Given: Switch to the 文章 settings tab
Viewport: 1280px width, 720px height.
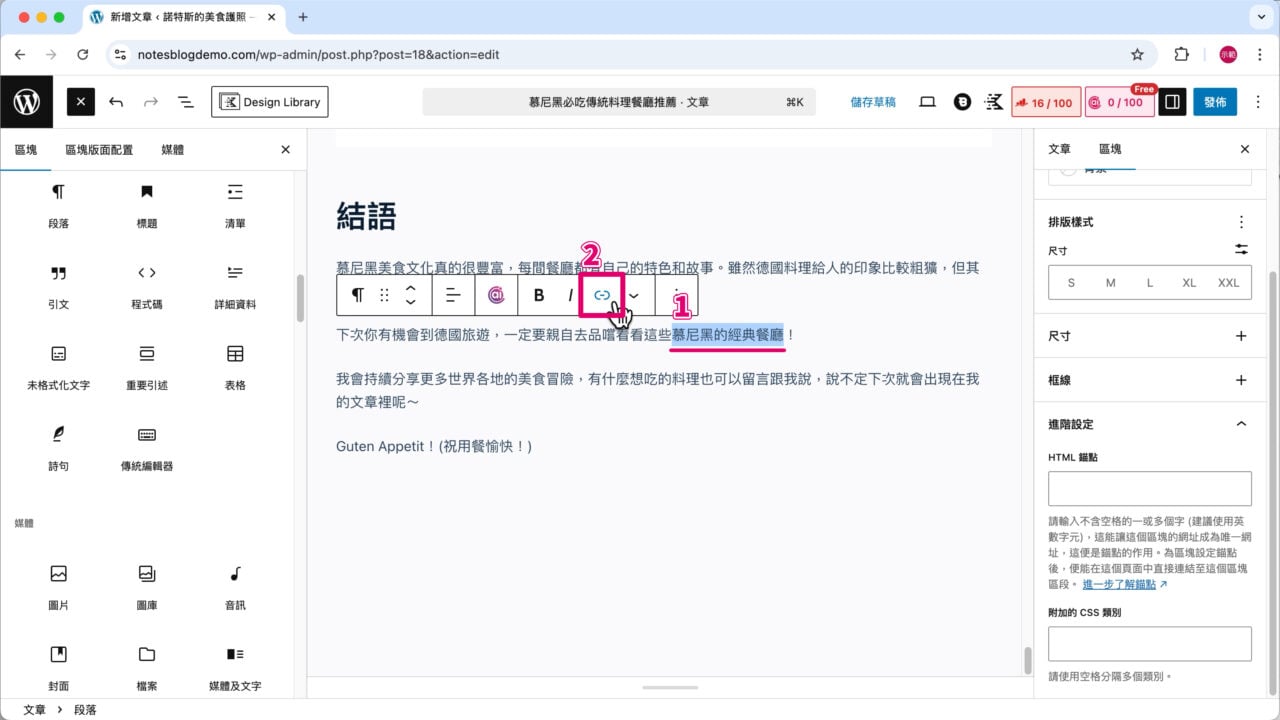Looking at the screenshot, I should coord(1059,149).
